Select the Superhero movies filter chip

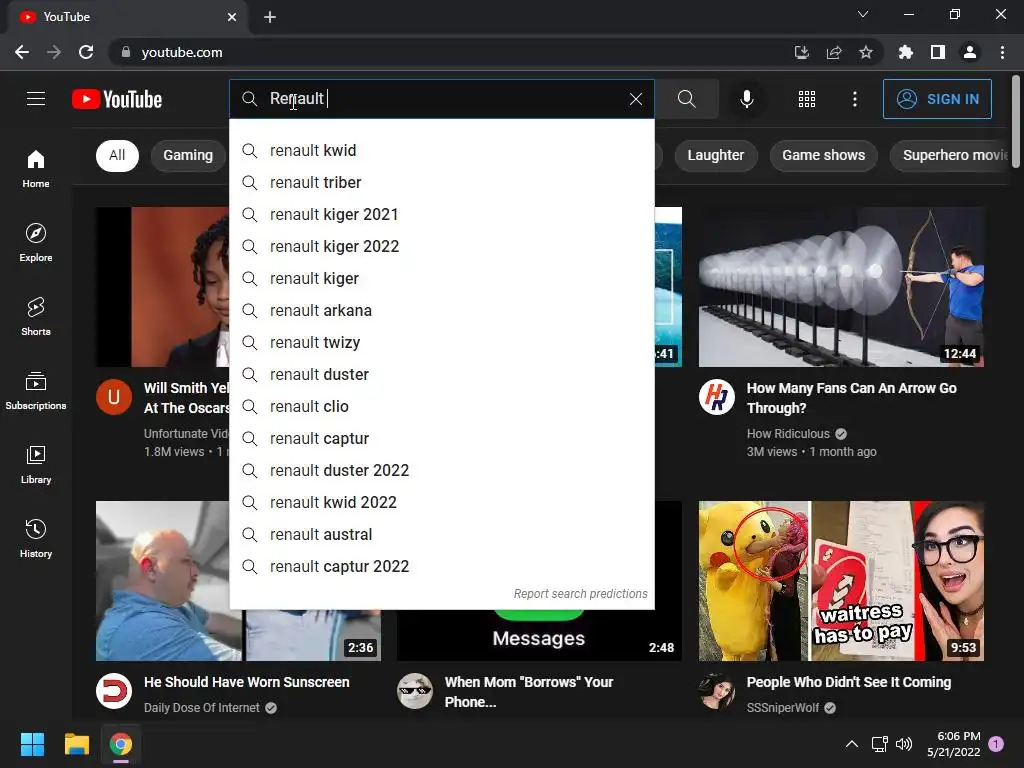pyautogui.click(x=951, y=155)
